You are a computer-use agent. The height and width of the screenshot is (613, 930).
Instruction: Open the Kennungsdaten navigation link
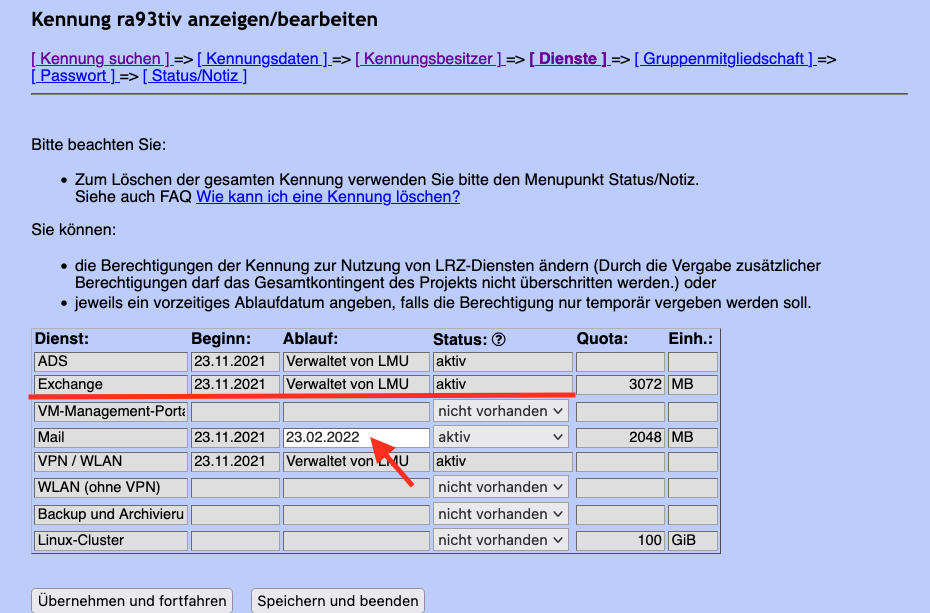pyautogui.click(x=263, y=59)
